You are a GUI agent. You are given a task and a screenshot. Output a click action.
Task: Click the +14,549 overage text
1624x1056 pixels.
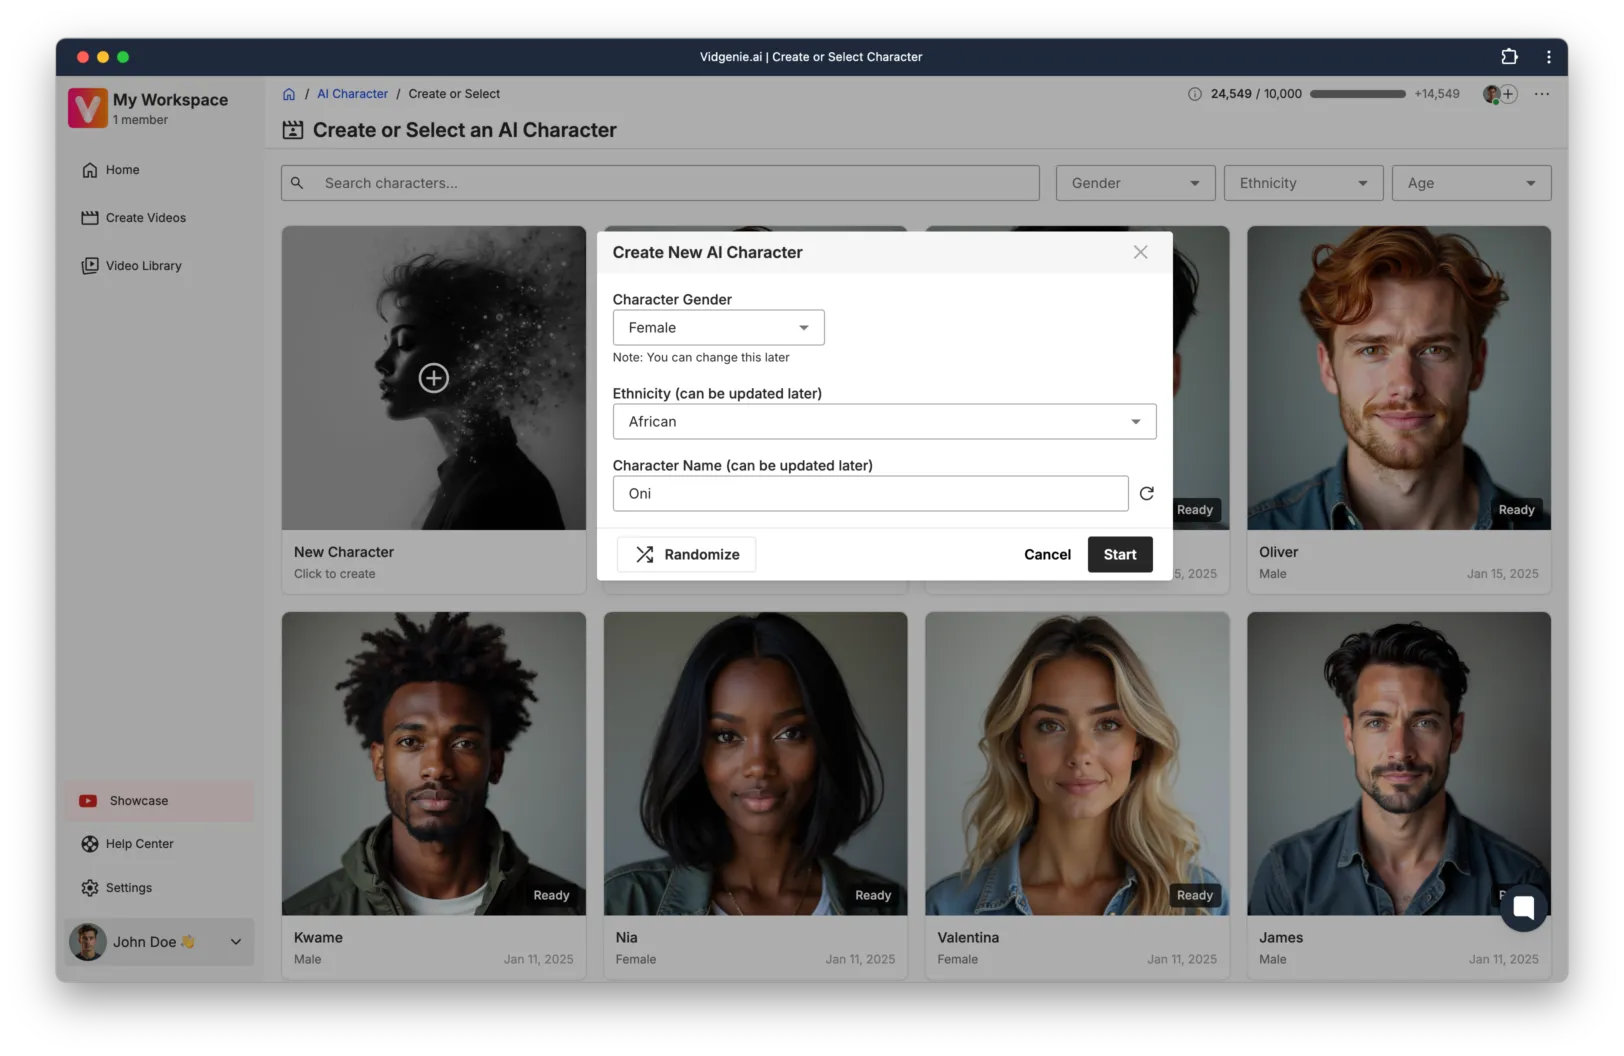coord(1436,94)
